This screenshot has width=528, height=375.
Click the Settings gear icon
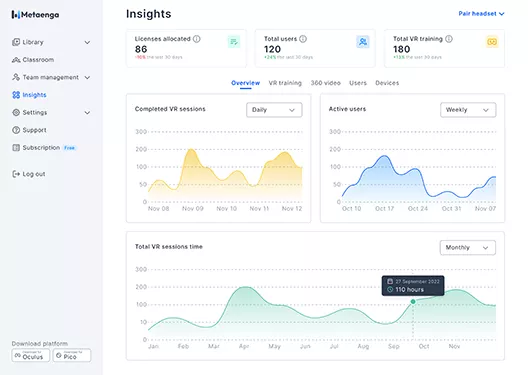tap(16, 112)
